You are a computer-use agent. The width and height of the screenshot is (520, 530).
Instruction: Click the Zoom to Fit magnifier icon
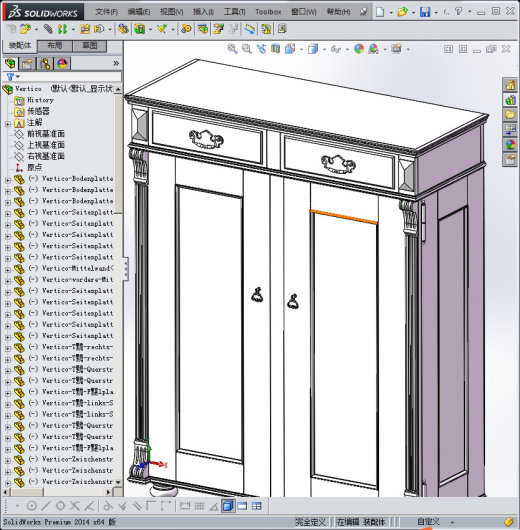coord(232,49)
